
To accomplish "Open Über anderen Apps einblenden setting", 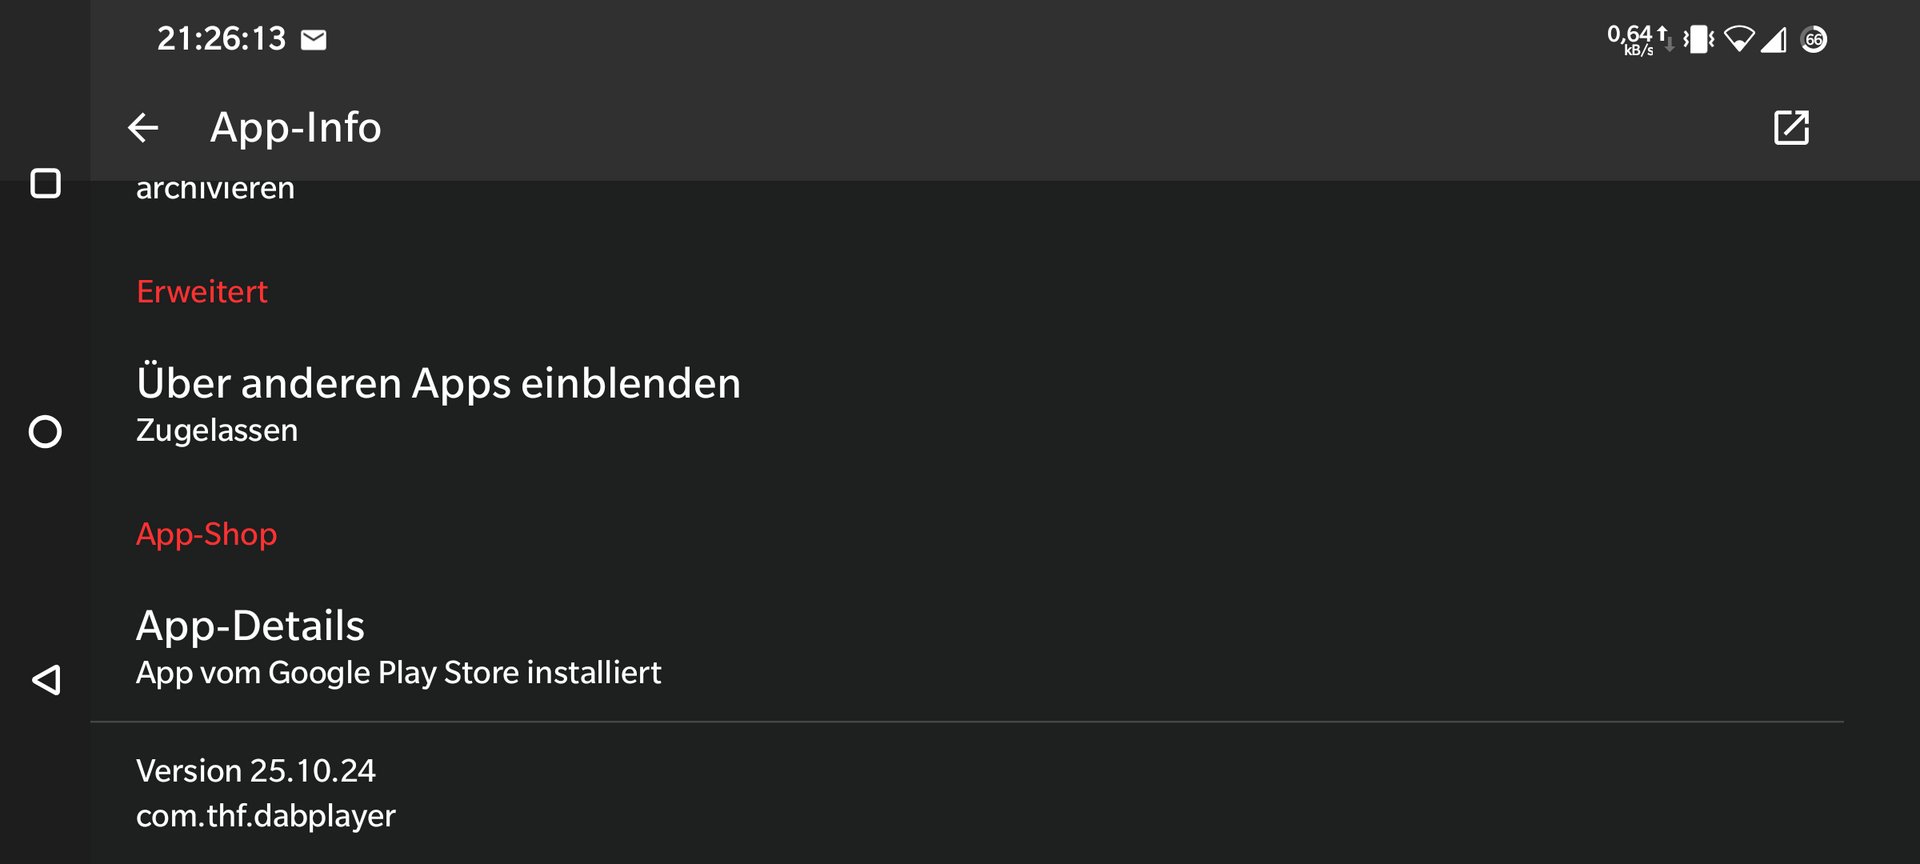I will 438,384.
